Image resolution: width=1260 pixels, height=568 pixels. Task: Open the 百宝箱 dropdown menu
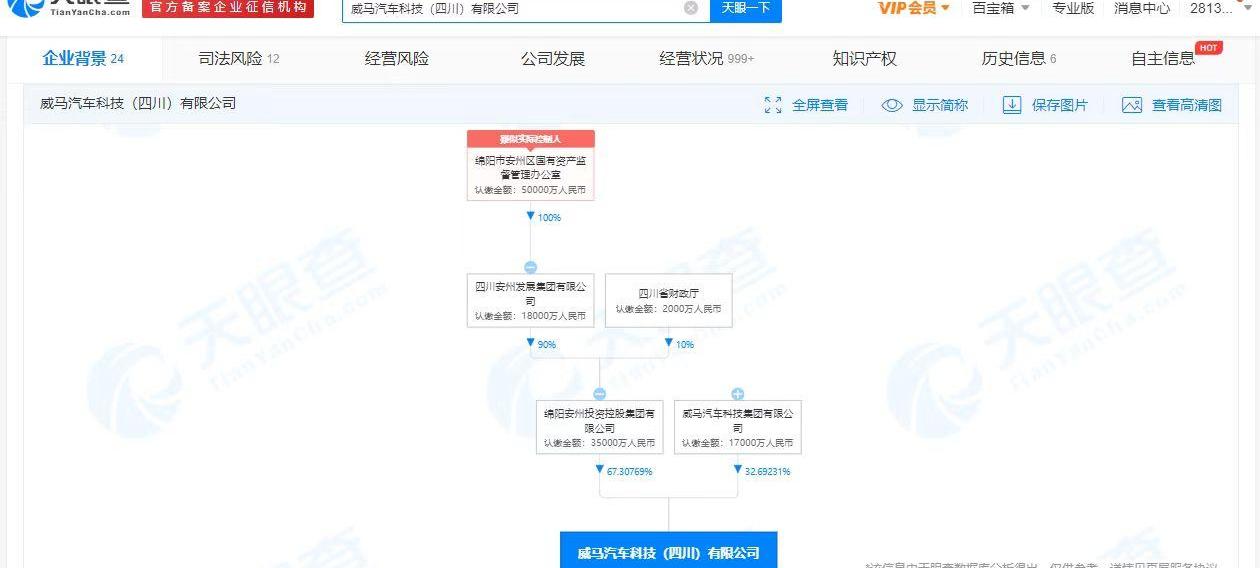1001,8
